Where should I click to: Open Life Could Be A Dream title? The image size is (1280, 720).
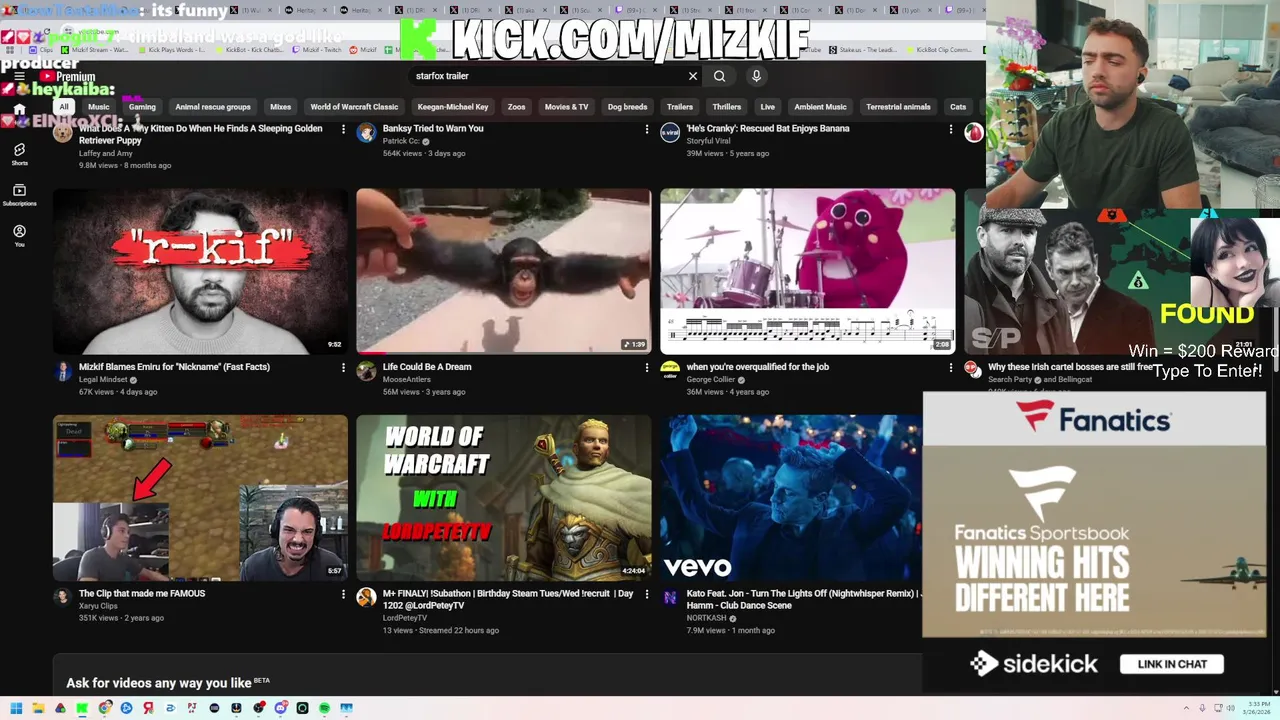click(x=427, y=367)
